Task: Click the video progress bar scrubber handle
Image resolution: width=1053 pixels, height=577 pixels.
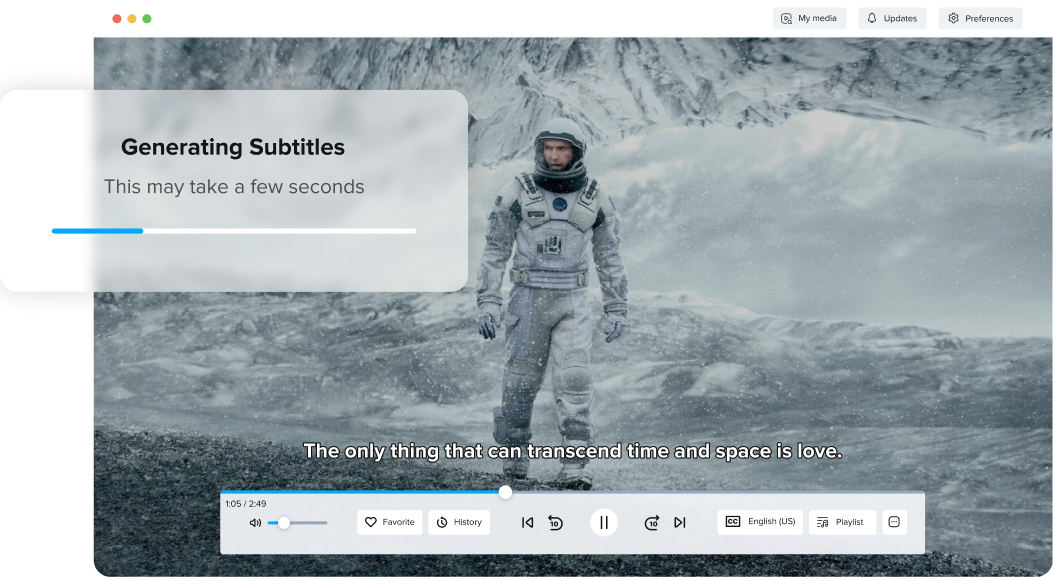Action: pos(505,492)
